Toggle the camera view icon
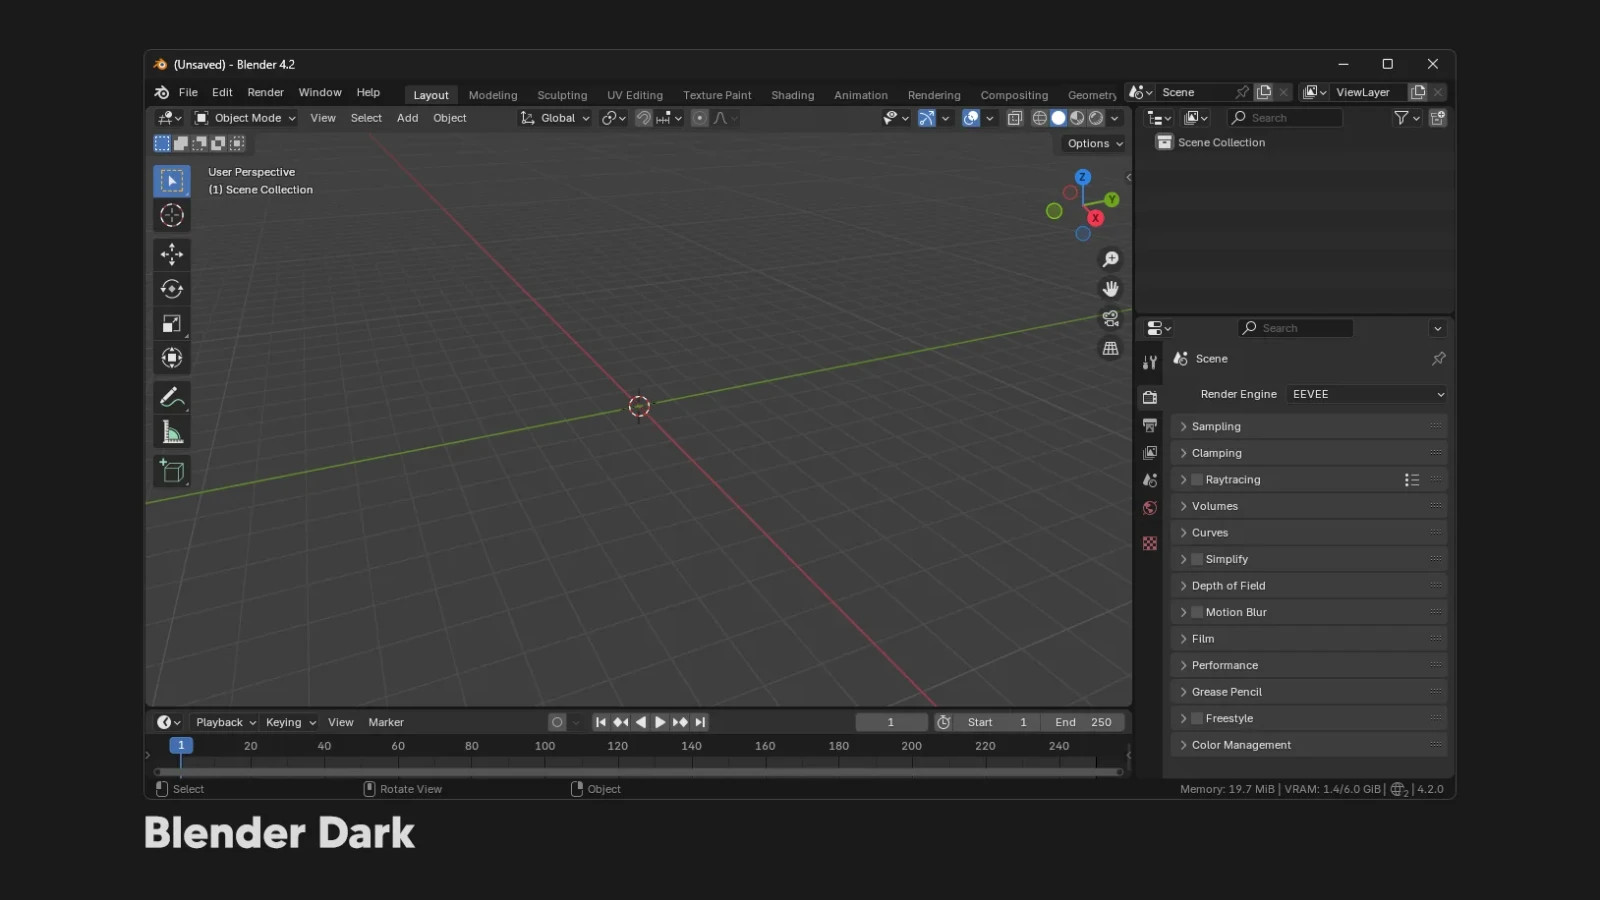 [1110, 319]
